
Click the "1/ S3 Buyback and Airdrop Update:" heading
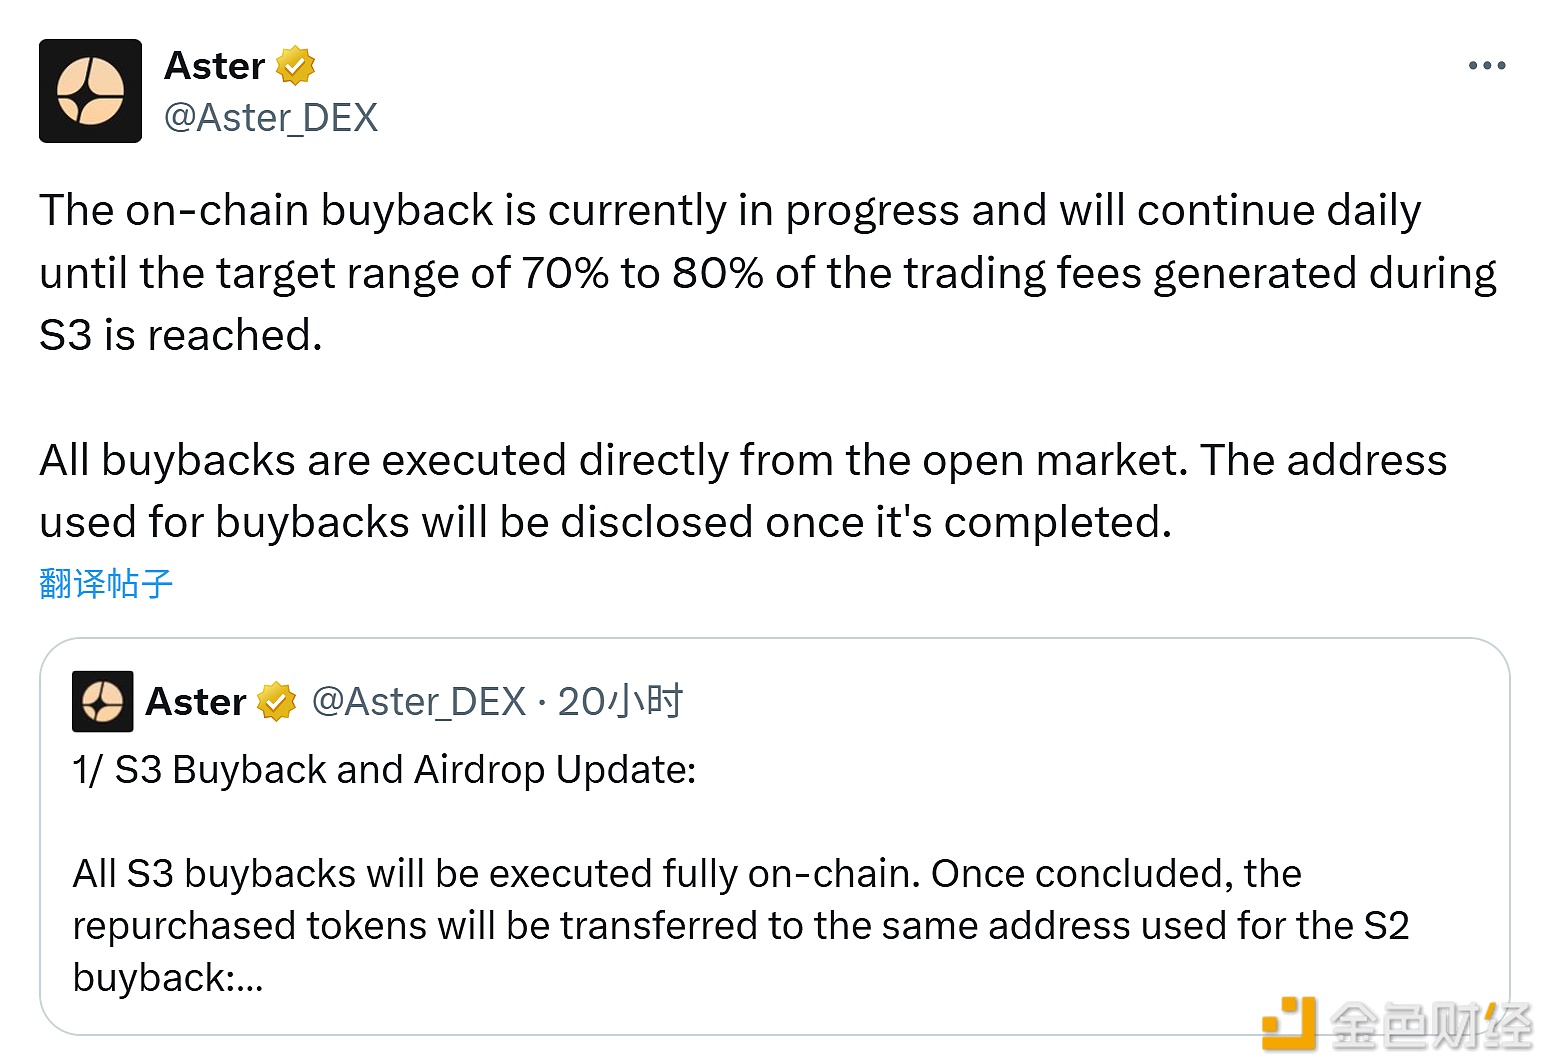(384, 770)
